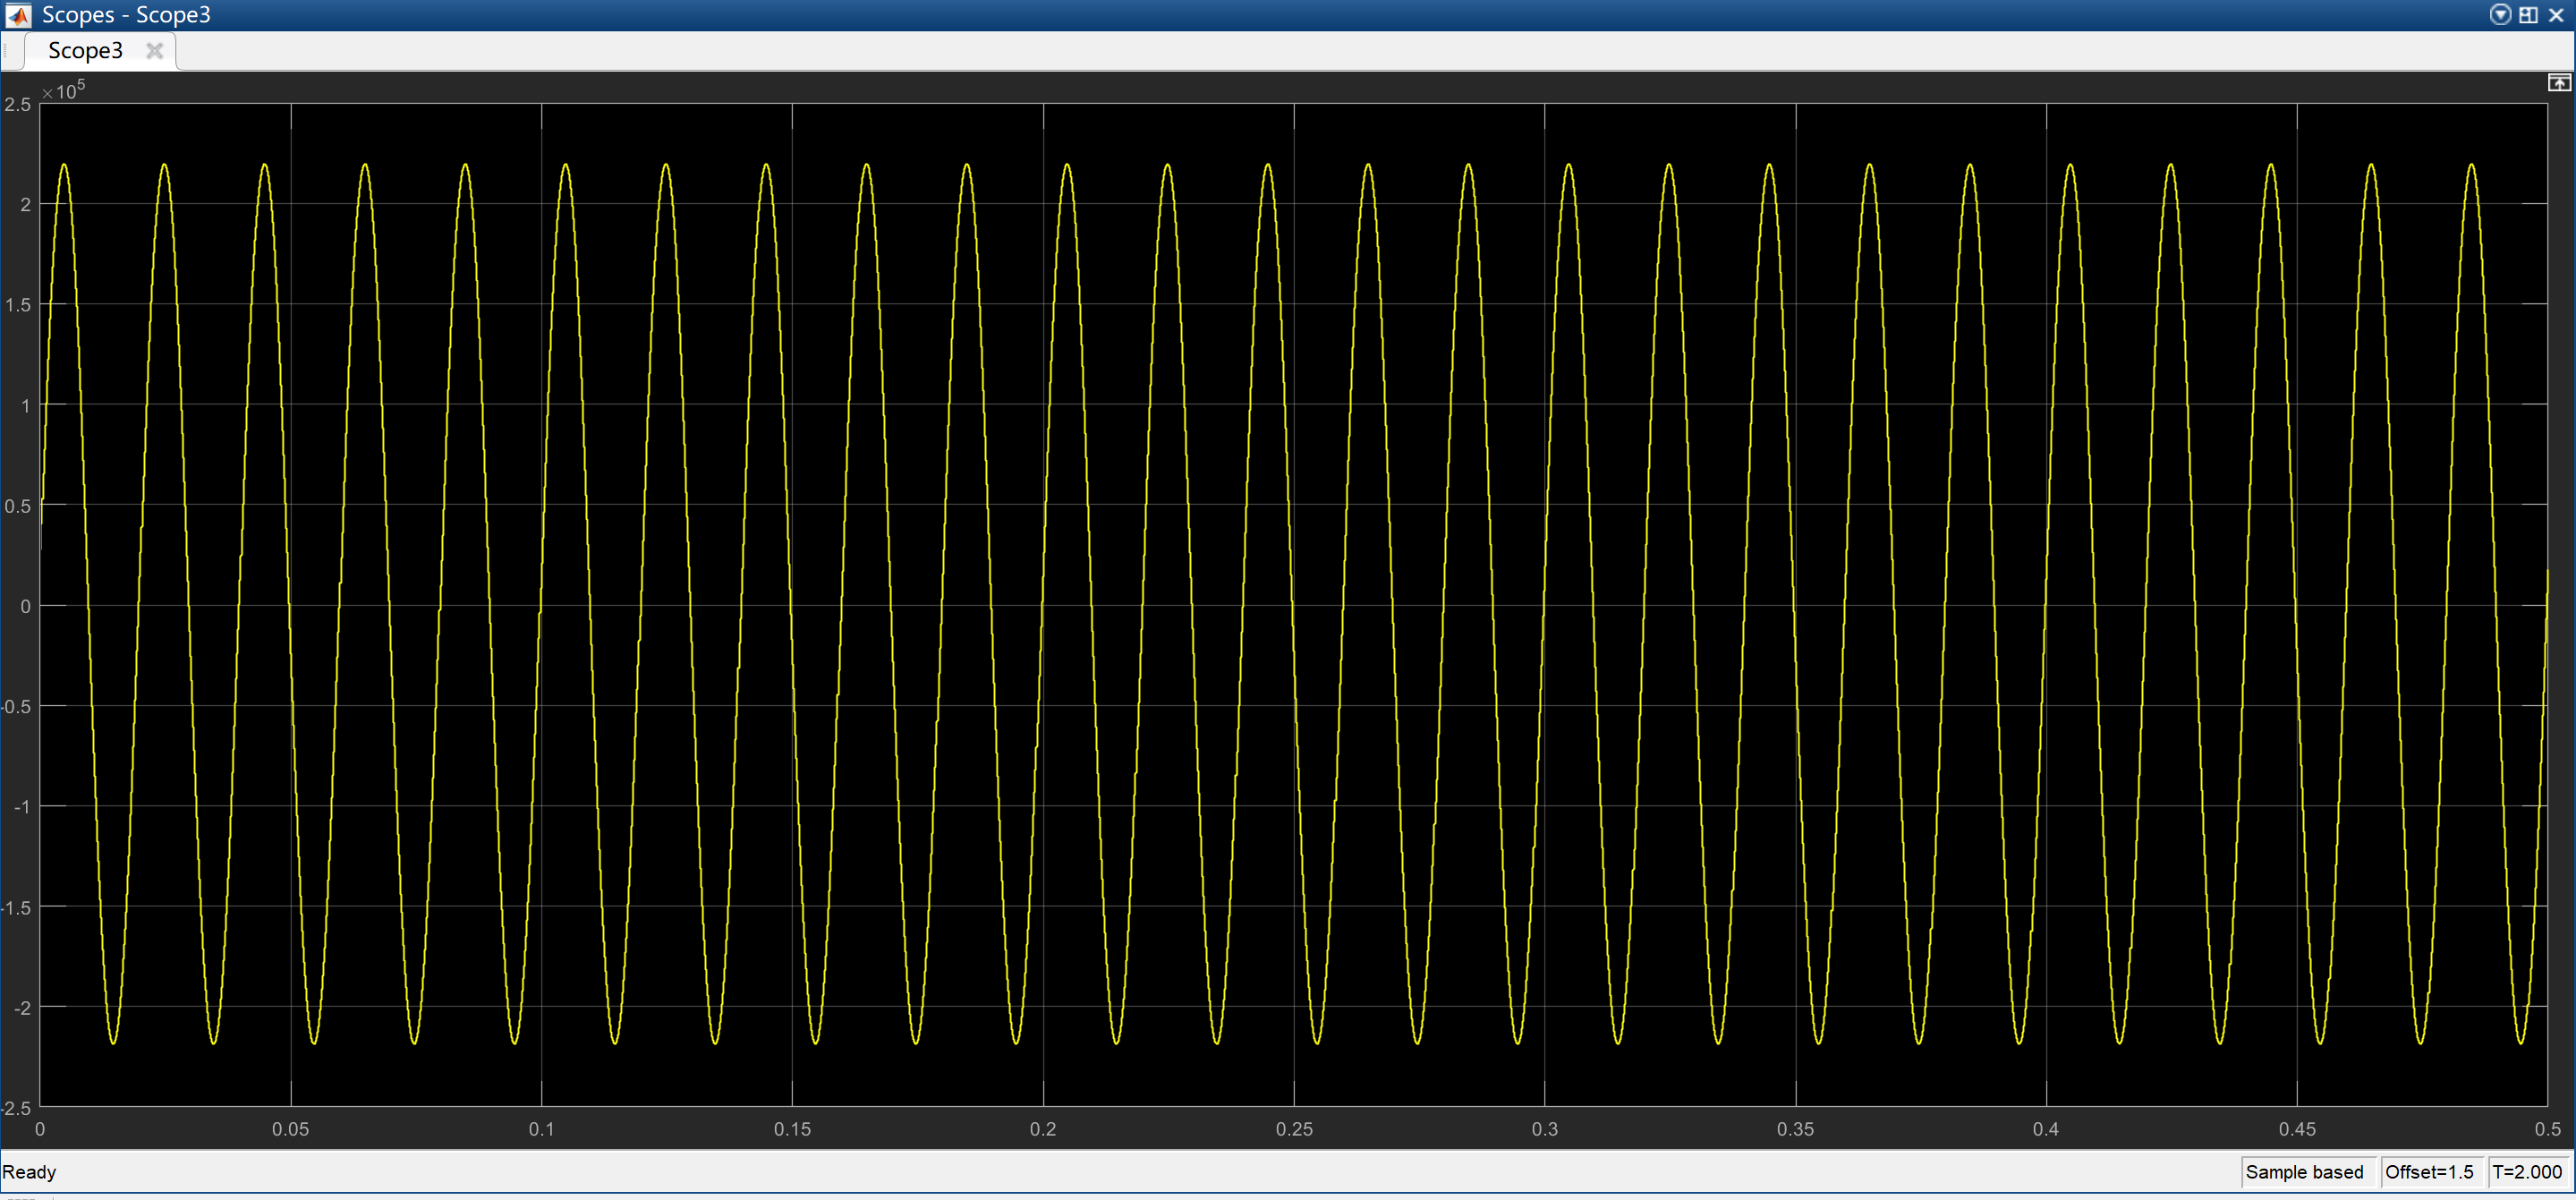Click the tab bar drag grip handle
Viewport: 2576px width, 1200px height.
(7, 51)
